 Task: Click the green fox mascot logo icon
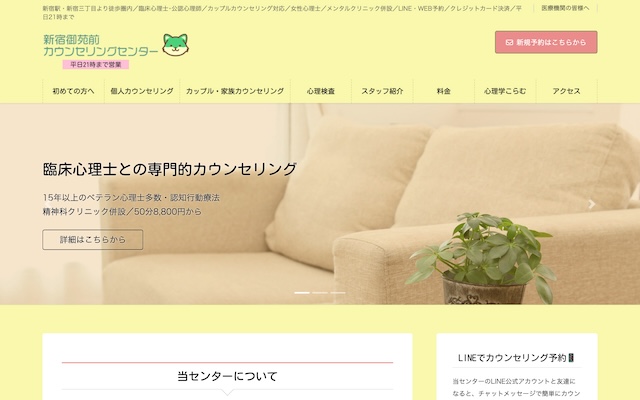tap(176, 44)
